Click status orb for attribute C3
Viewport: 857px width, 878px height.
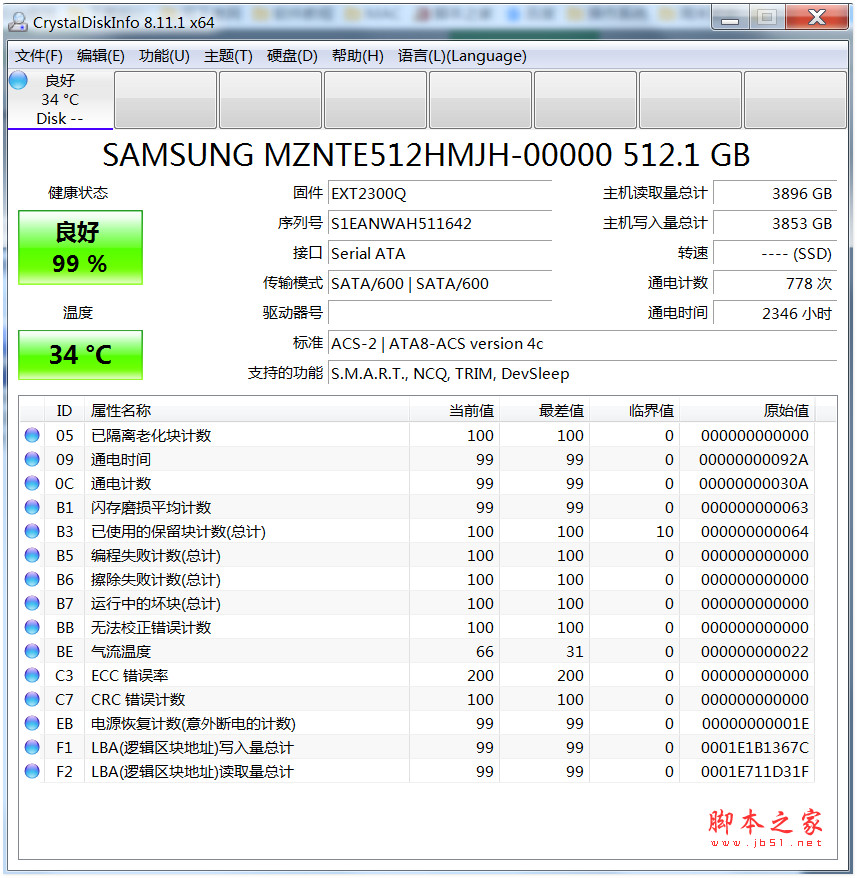[x=32, y=675]
